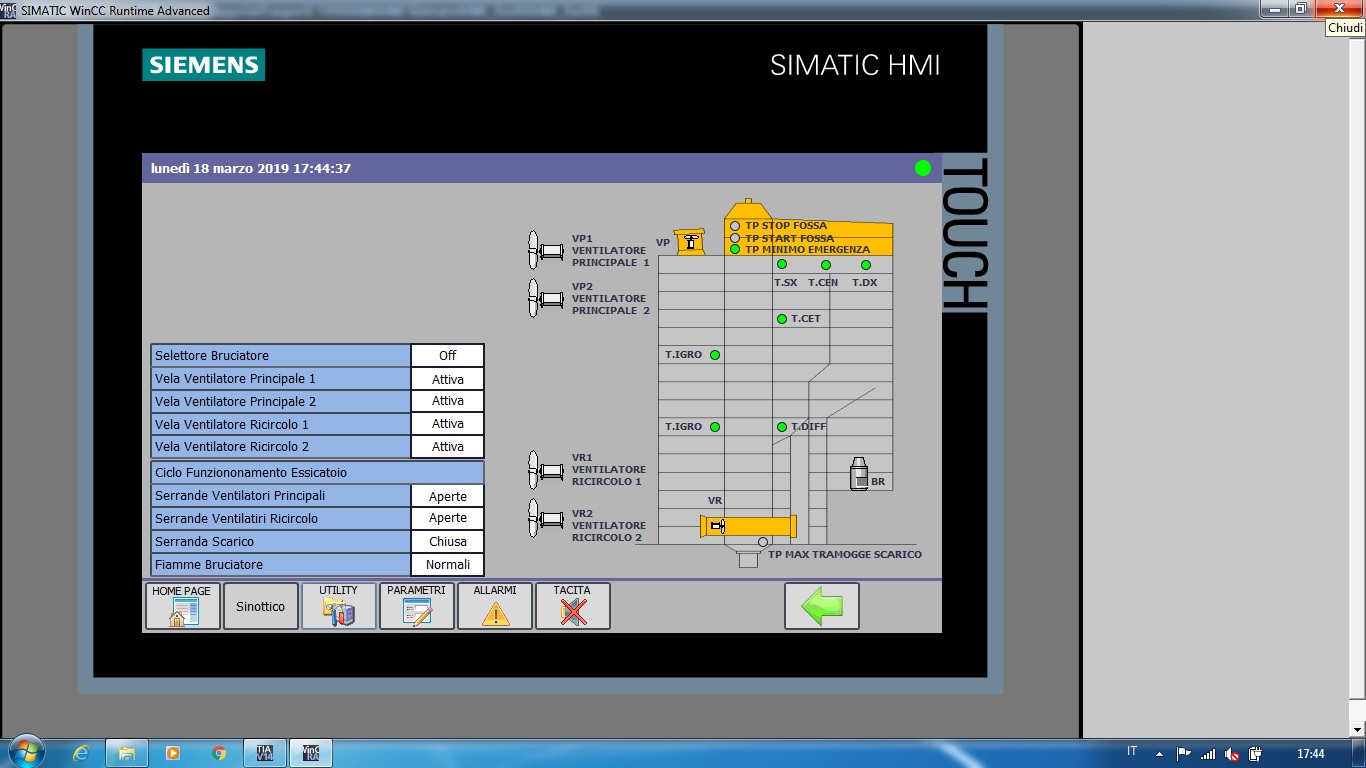Screen dimensions: 1366x768
Task: Select the VR1 recirculation fan icon
Action: click(x=545, y=469)
